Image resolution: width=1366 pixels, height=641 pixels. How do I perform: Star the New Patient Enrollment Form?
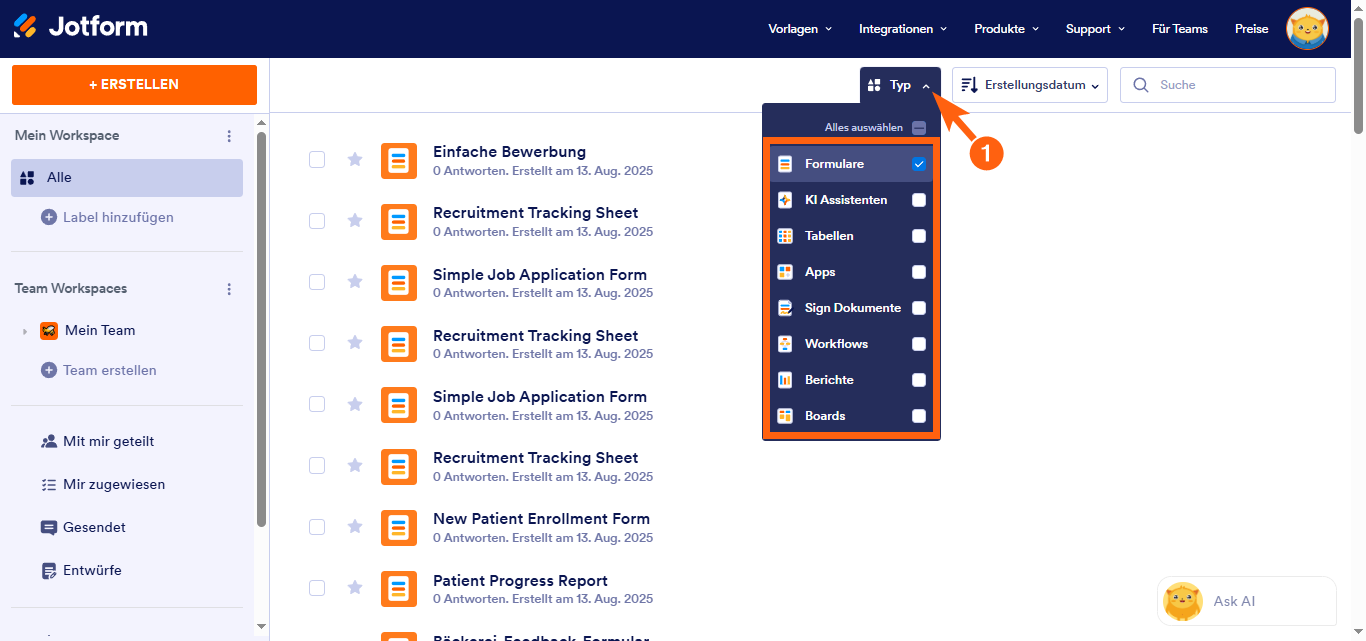(354, 526)
